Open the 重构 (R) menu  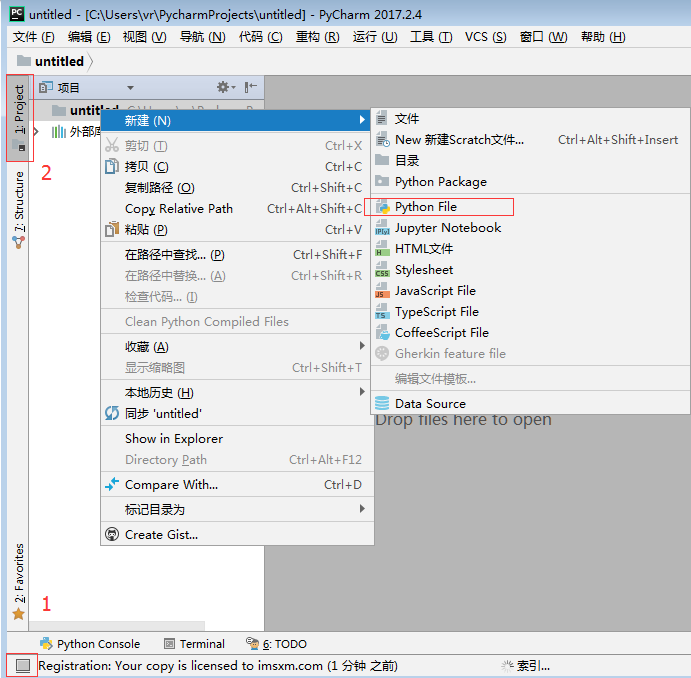pyautogui.click(x=317, y=37)
